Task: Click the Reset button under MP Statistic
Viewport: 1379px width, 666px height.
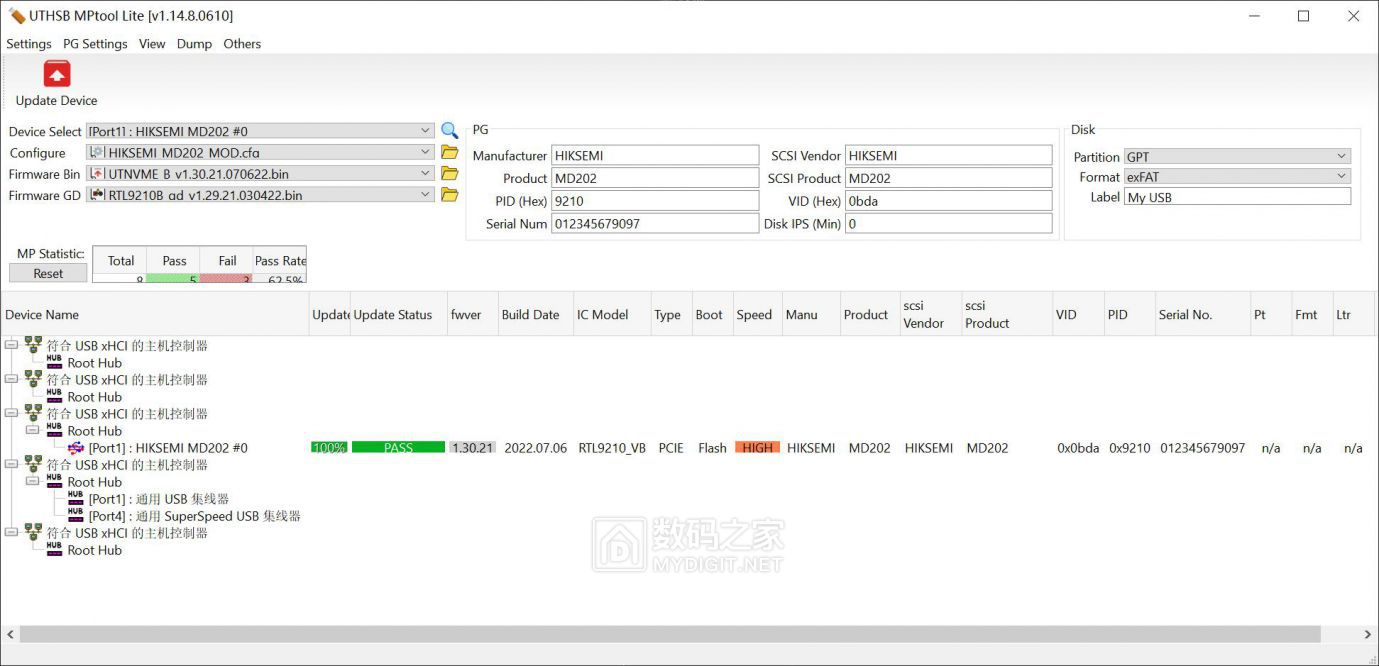Action: [x=47, y=272]
